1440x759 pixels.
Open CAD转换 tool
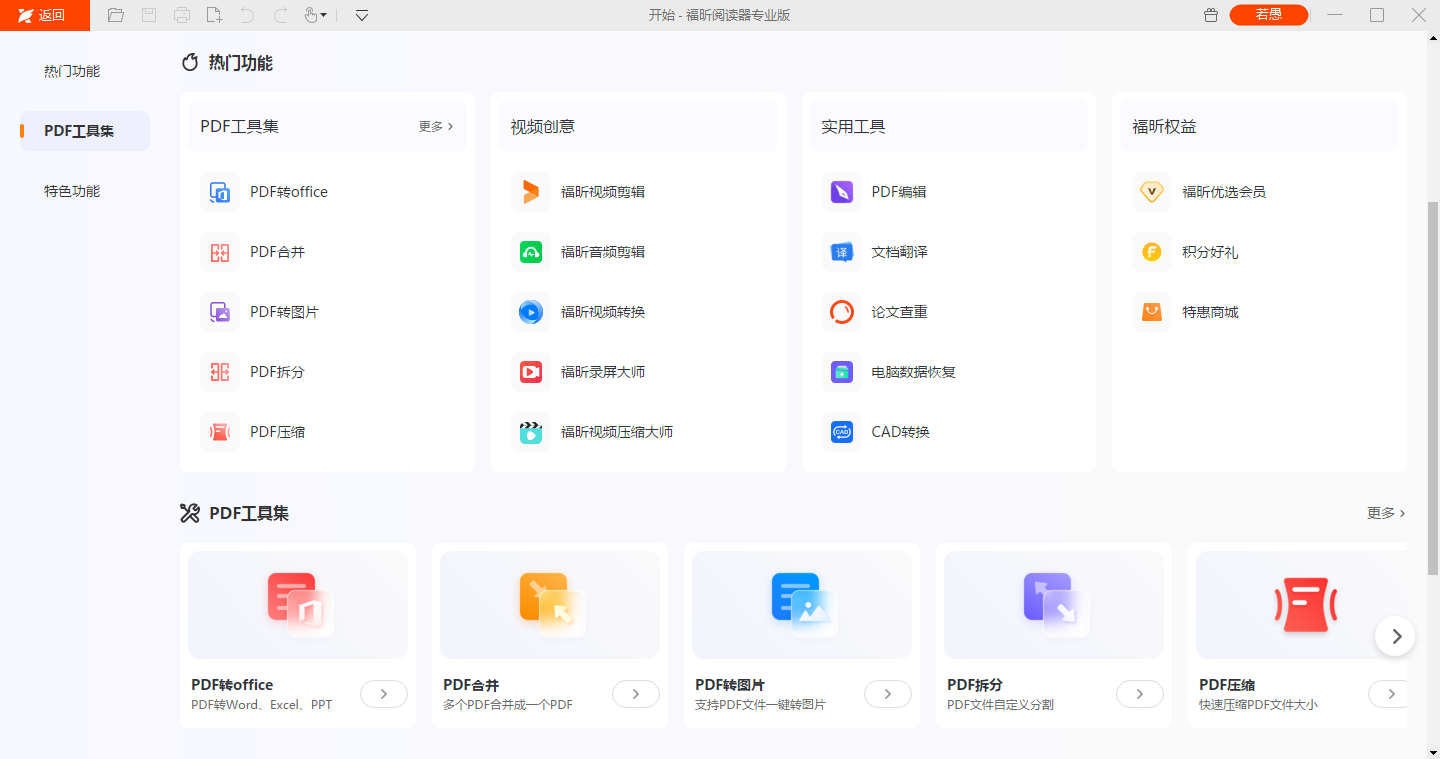pyautogui.click(x=899, y=432)
